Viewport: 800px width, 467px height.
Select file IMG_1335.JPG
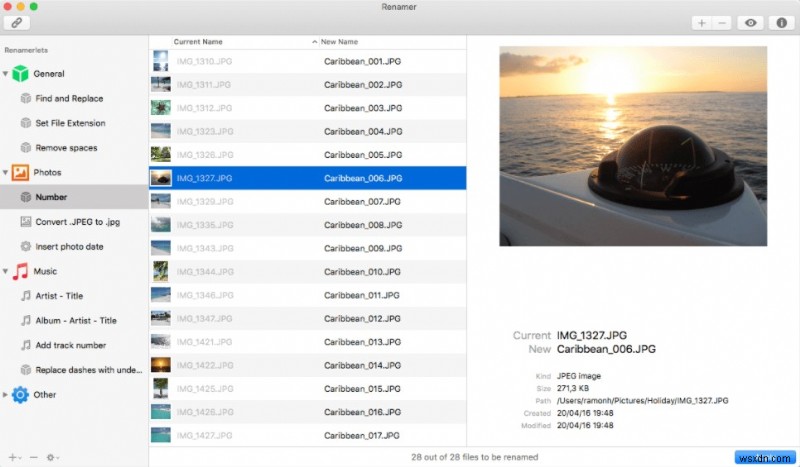pyautogui.click(x=205, y=225)
